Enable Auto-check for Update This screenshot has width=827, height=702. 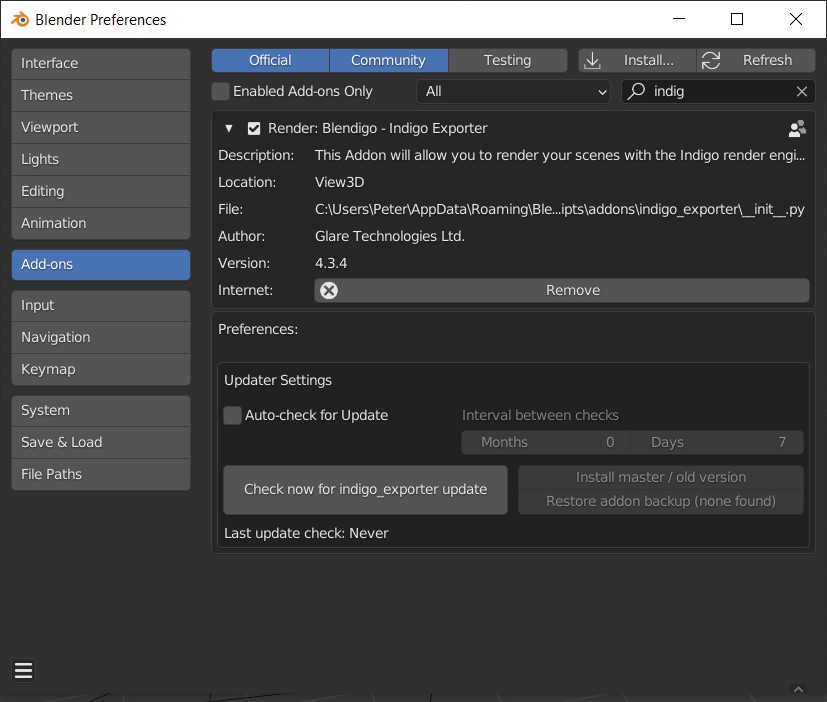click(233, 415)
